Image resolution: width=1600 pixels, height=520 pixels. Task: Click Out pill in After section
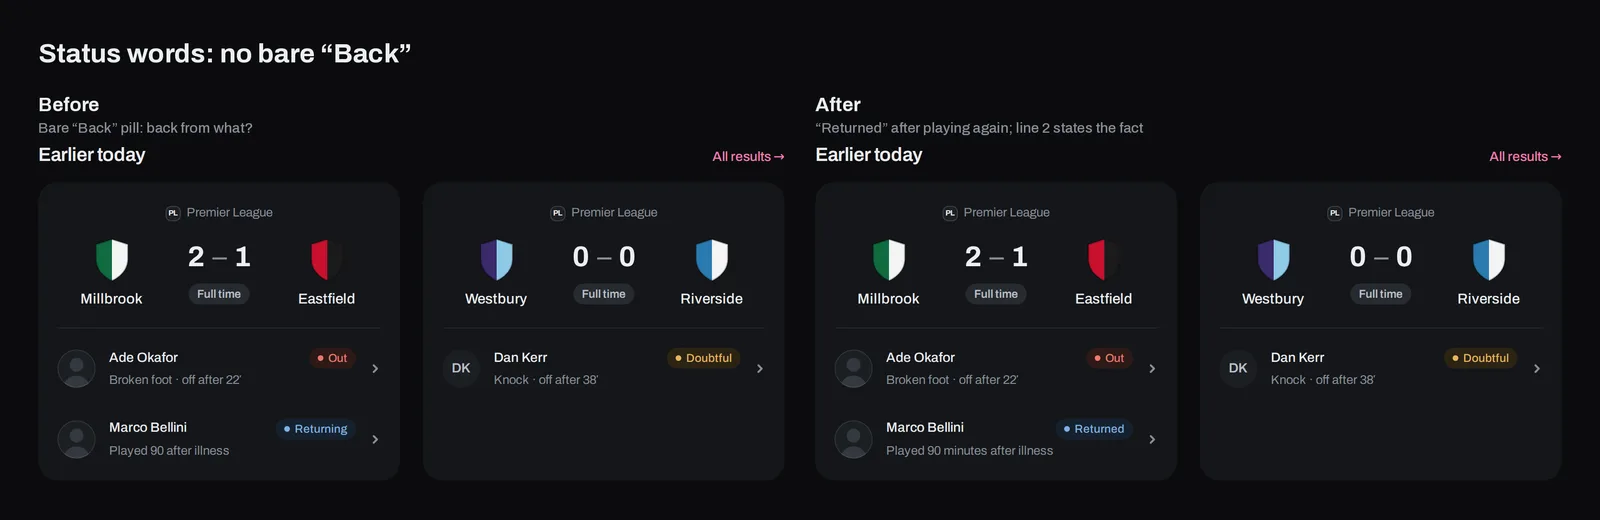[x=1109, y=358]
